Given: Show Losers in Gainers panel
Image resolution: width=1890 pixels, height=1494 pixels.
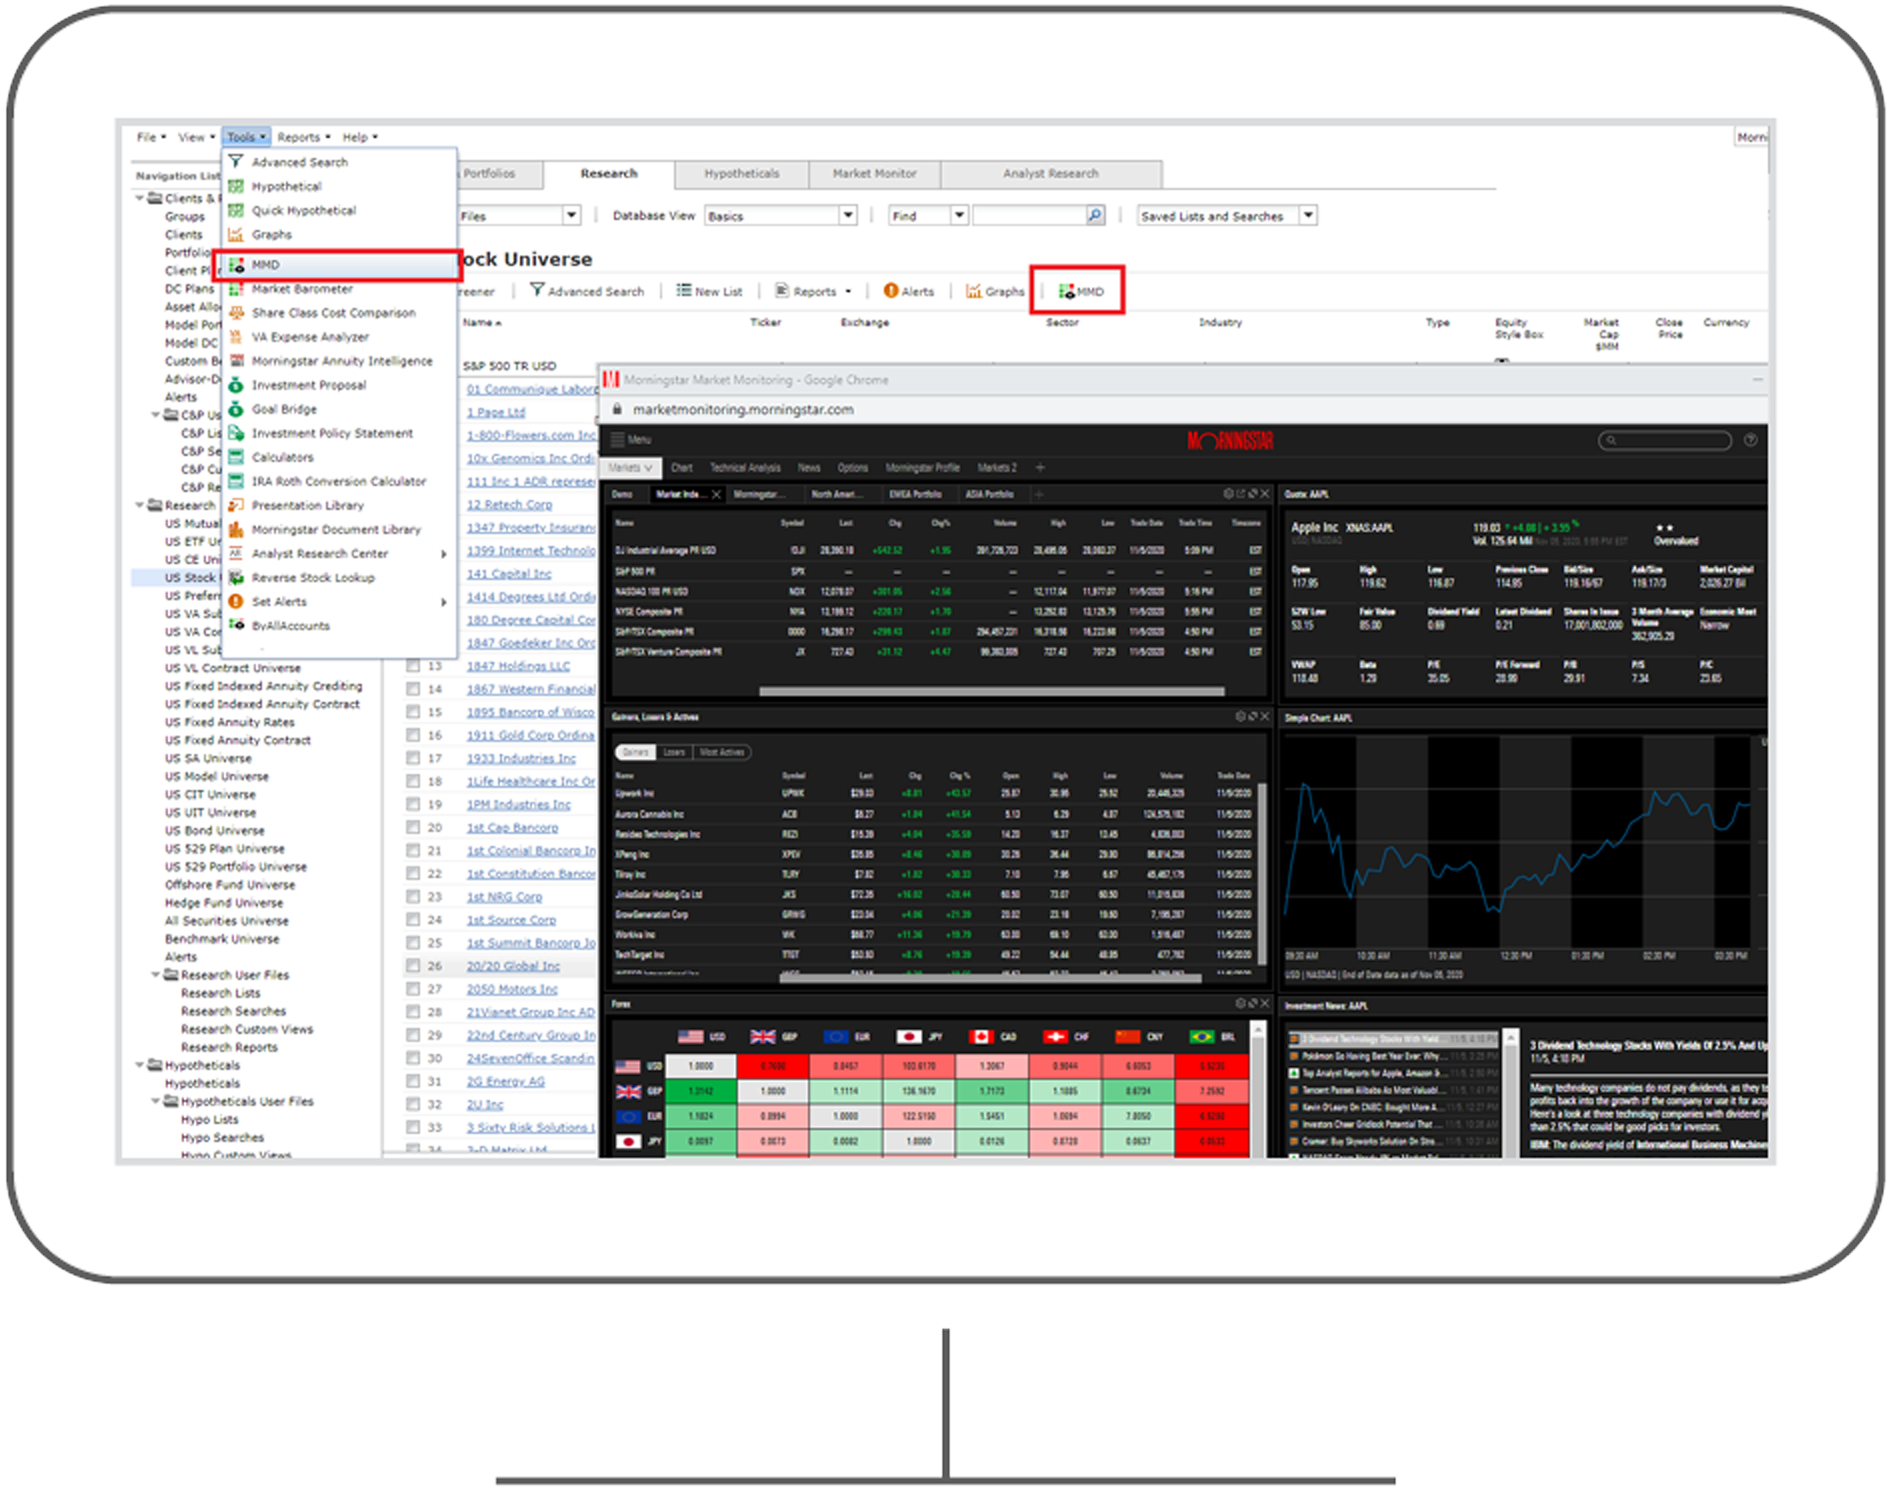Looking at the screenshot, I should pos(674,752).
